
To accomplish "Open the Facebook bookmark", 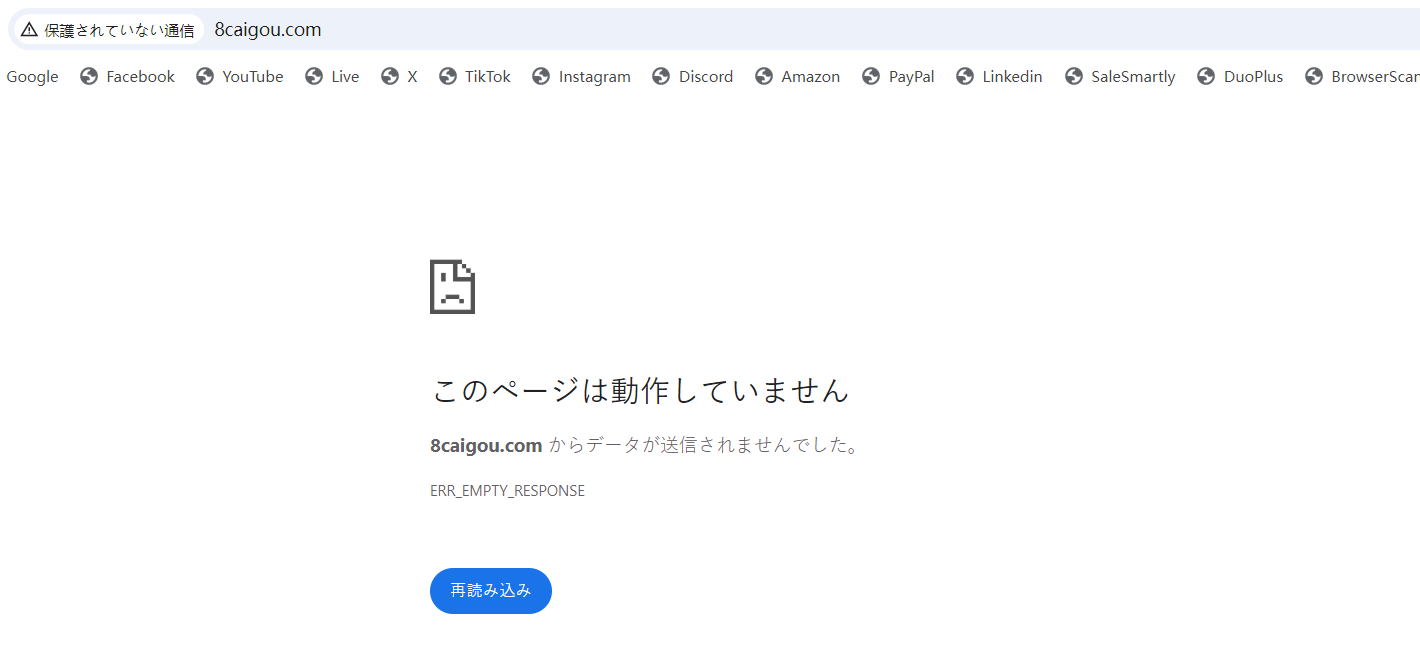I will (x=127, y=77).
